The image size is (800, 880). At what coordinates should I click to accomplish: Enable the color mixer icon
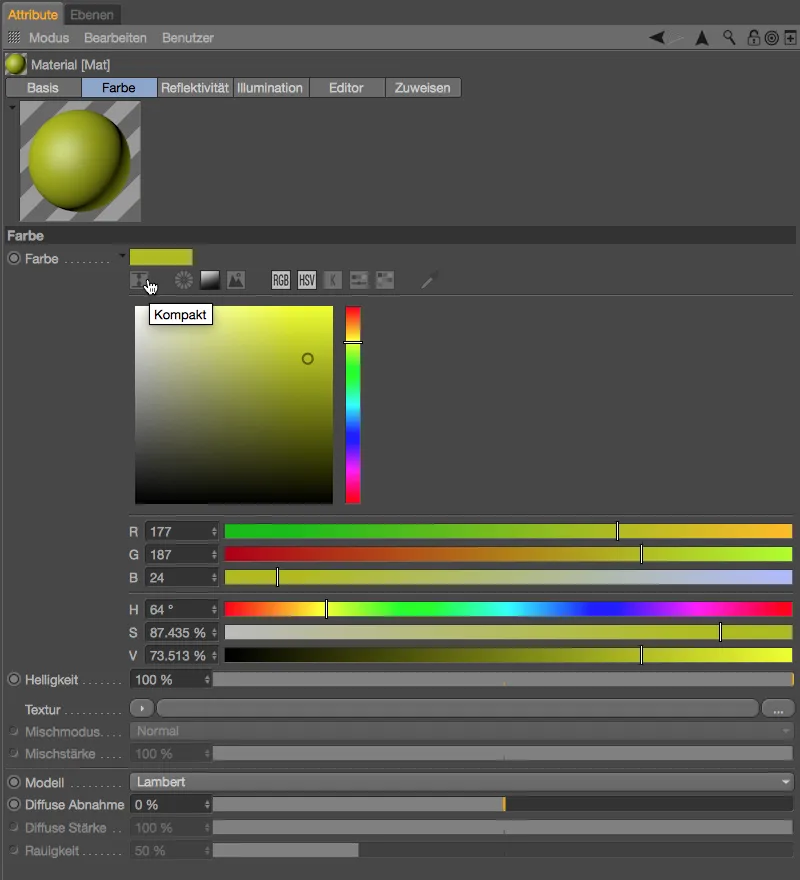(x=359, y=279)
